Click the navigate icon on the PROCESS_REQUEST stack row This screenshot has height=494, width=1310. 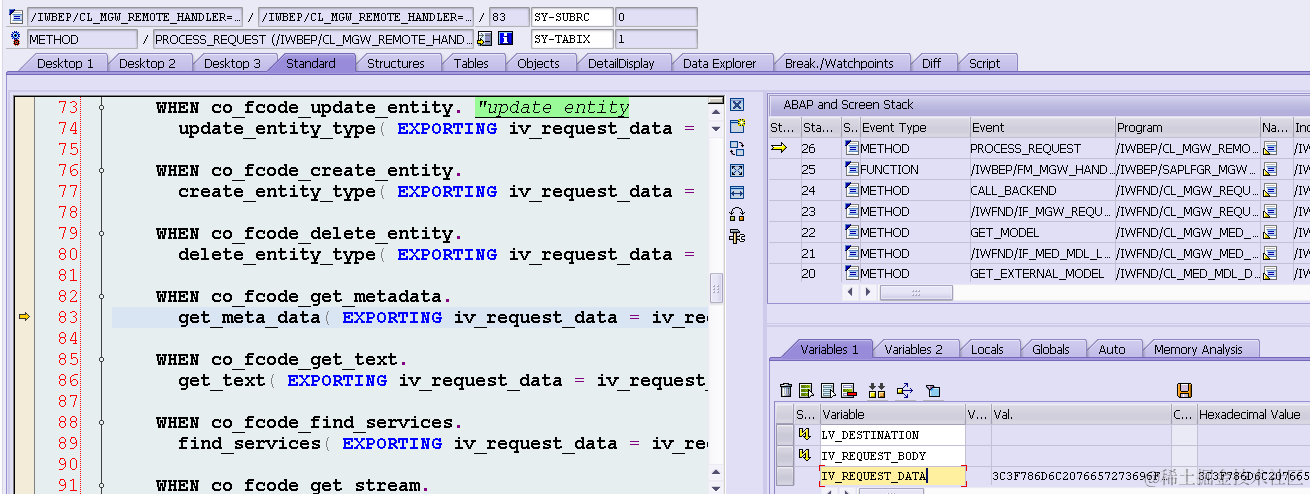click(x=1270, y=148)
